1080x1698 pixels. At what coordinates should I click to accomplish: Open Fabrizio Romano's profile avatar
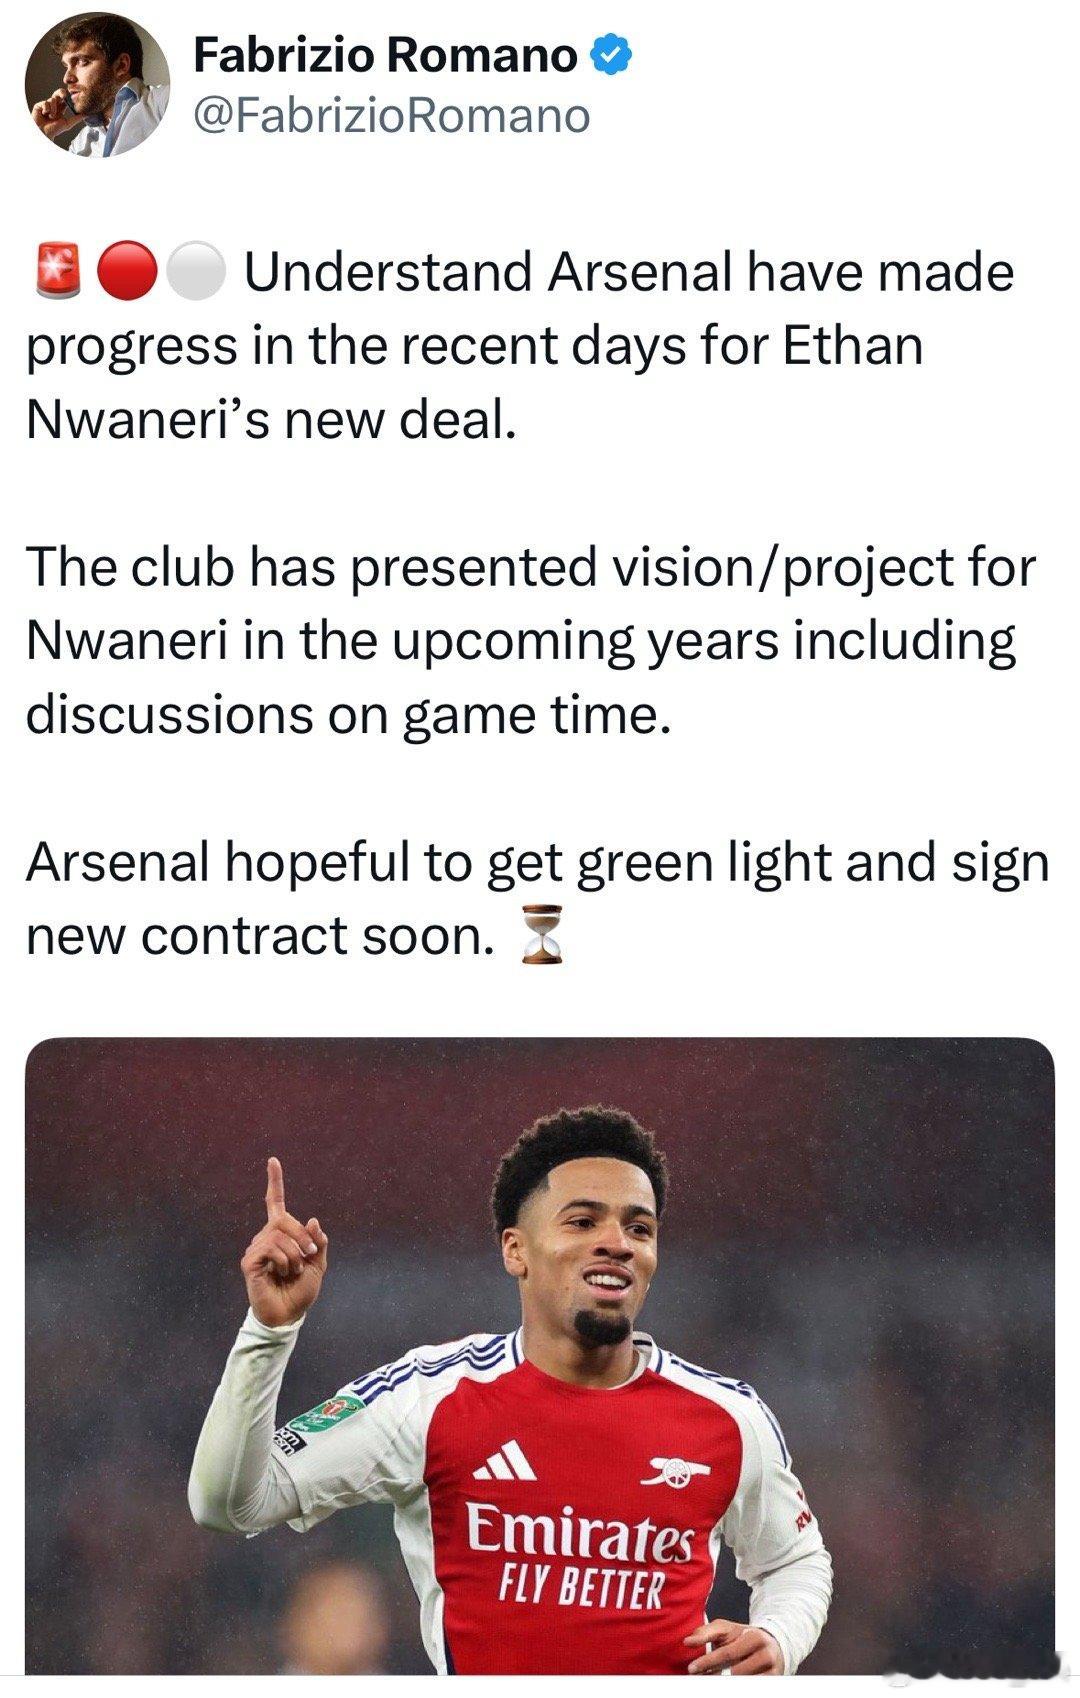click(x=97, y=85)
